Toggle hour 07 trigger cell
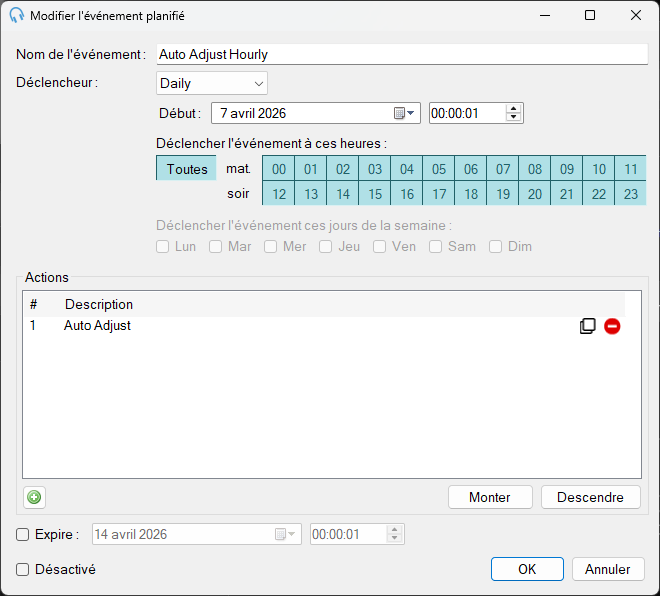The height and width of the screenshot is (596, 660). [503, 168]
